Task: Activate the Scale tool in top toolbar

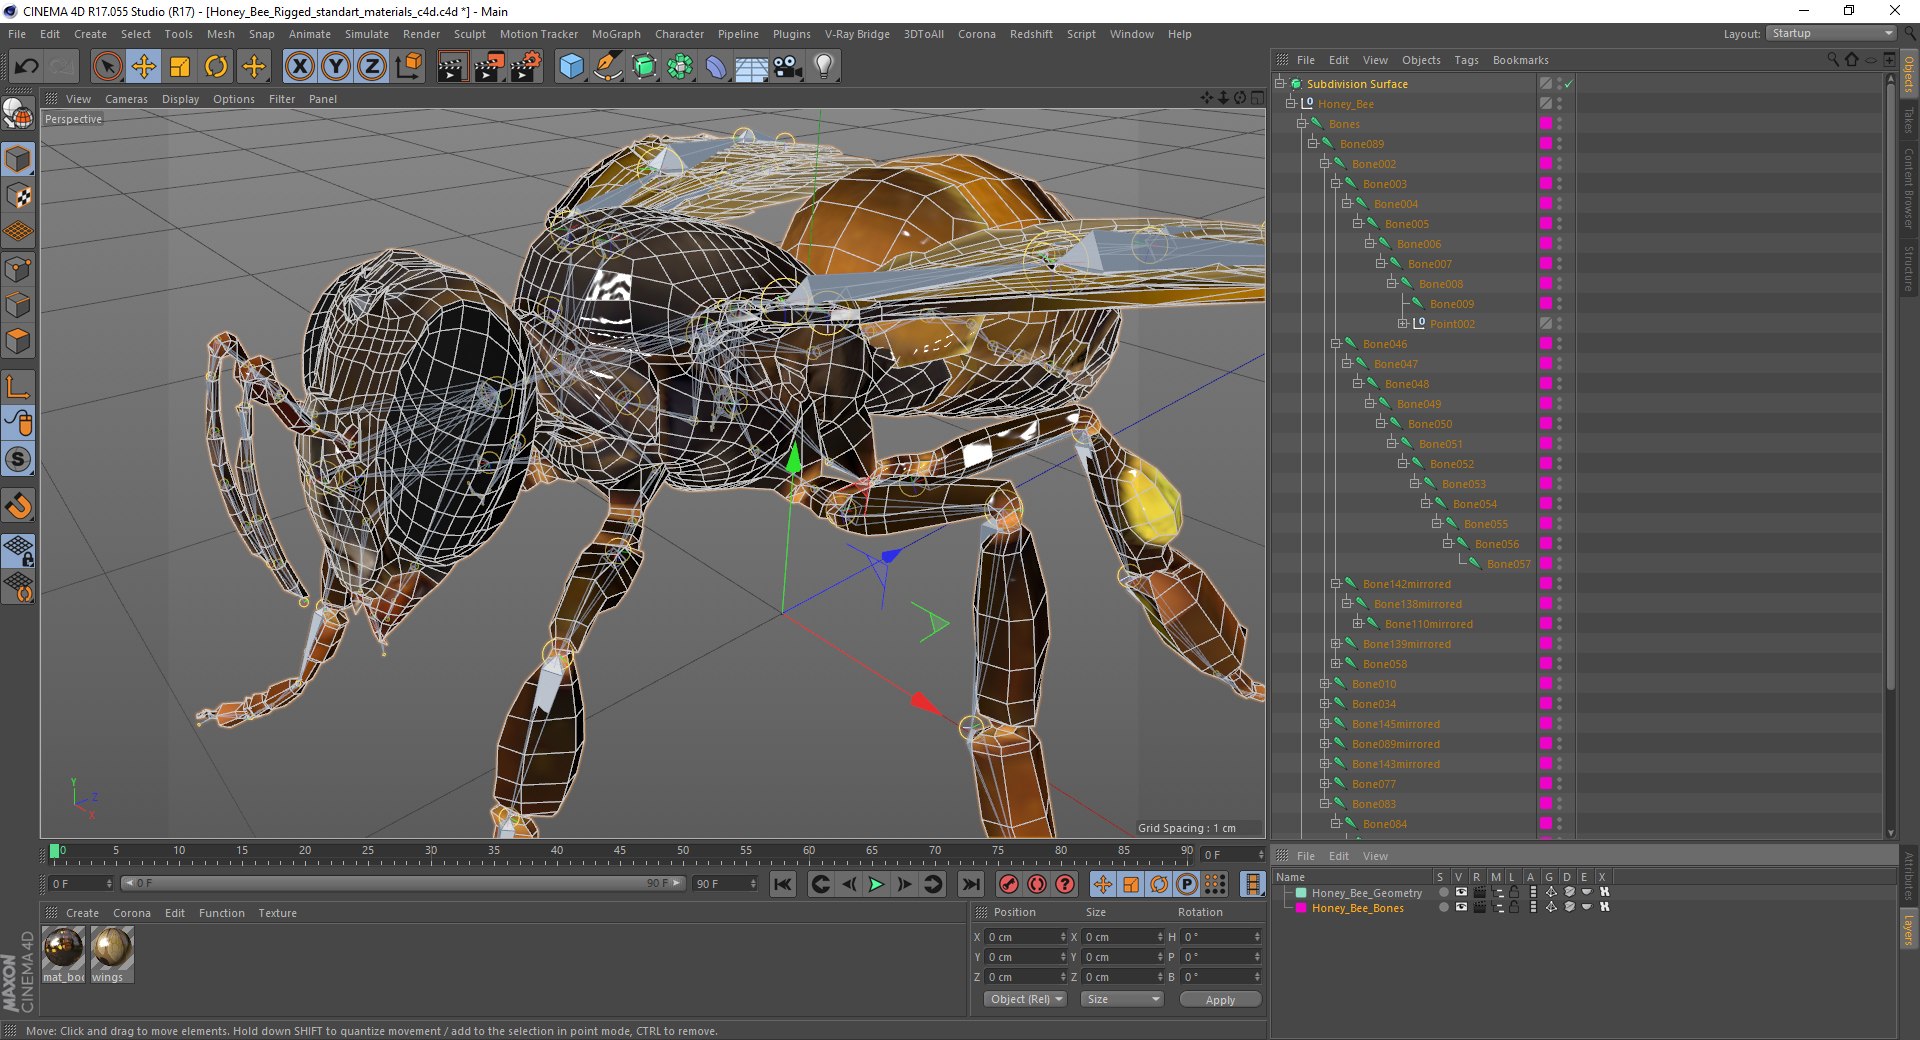Action: (180, 67)
